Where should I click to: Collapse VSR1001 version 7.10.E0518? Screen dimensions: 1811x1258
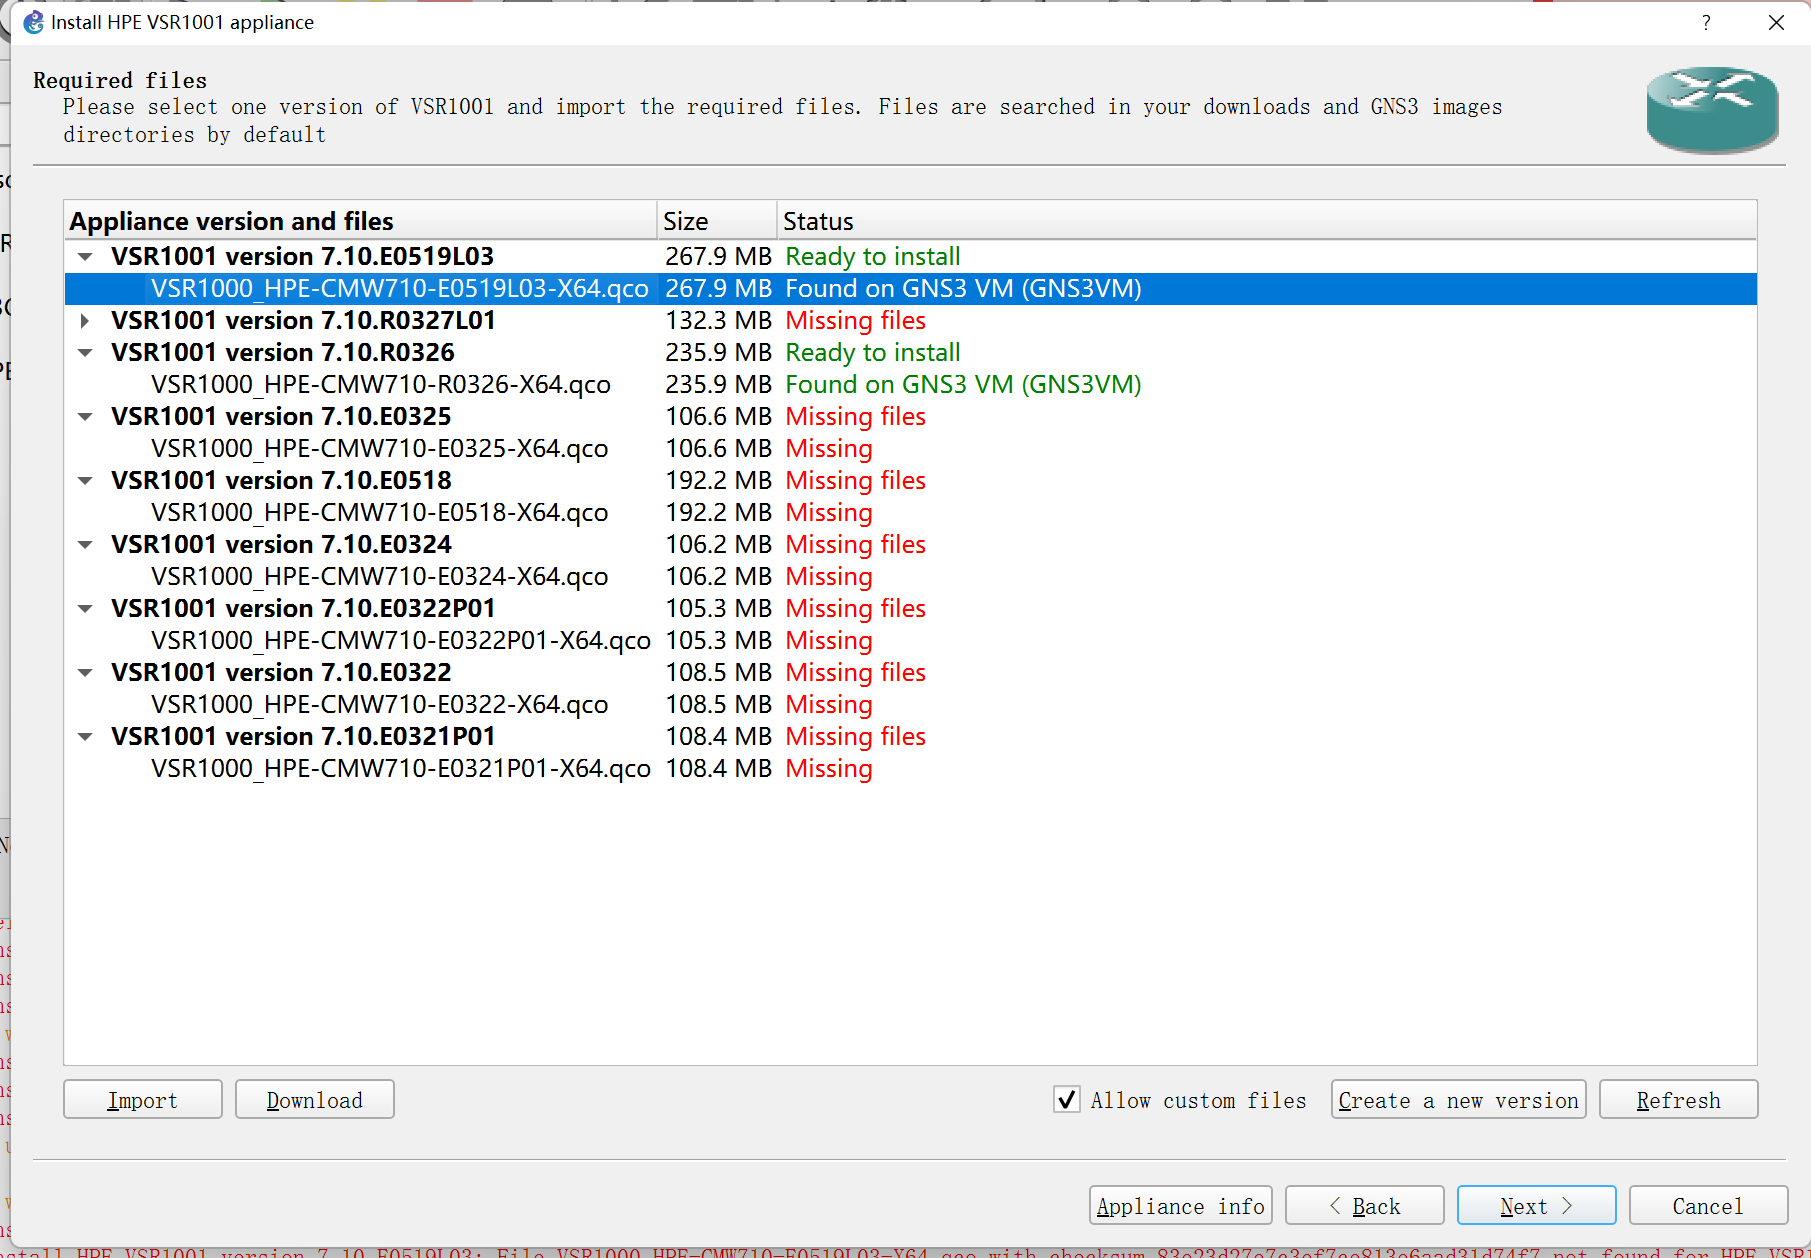[x=86, y=481]
